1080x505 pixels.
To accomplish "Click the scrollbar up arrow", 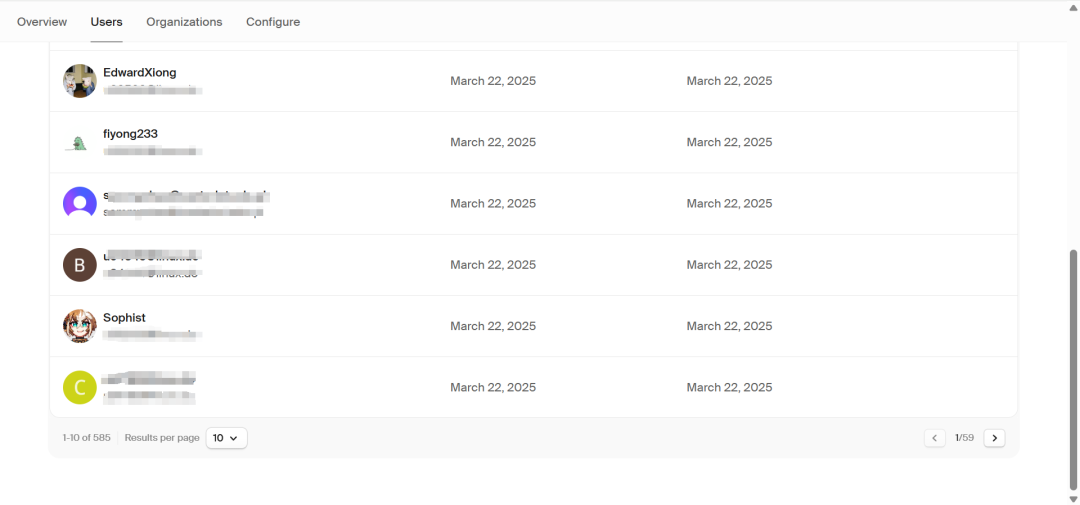I will [x=1073, y=7].
